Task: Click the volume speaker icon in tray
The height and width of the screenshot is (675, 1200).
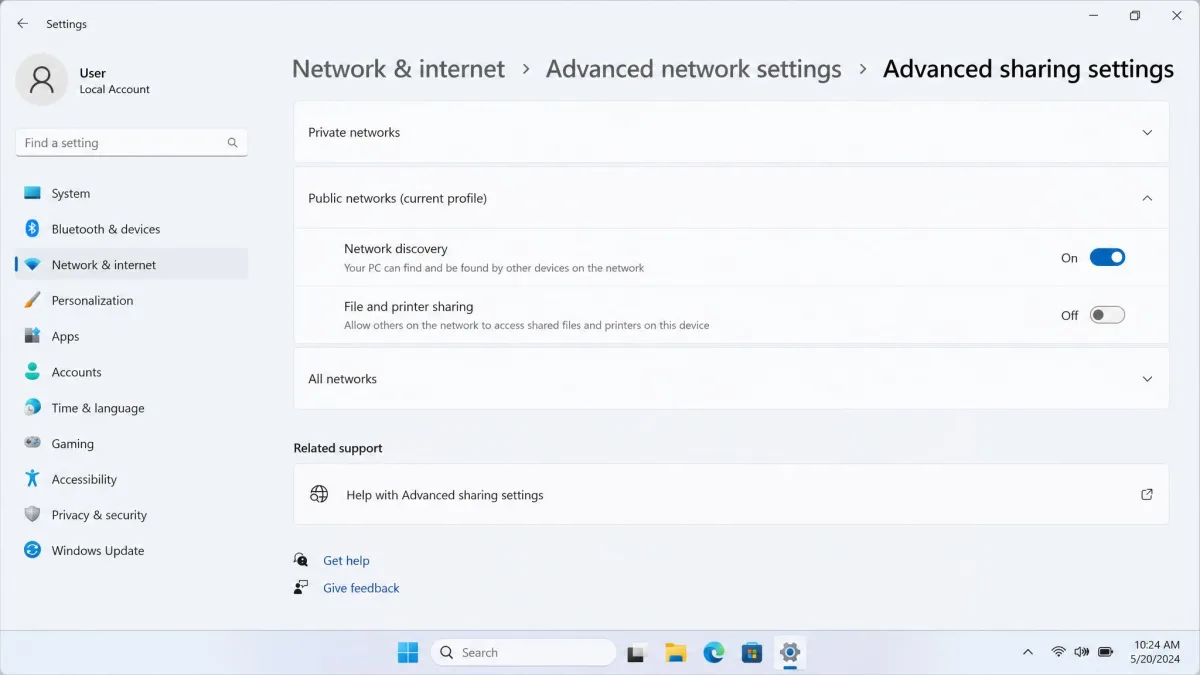Action: (x=1082, y=652)
